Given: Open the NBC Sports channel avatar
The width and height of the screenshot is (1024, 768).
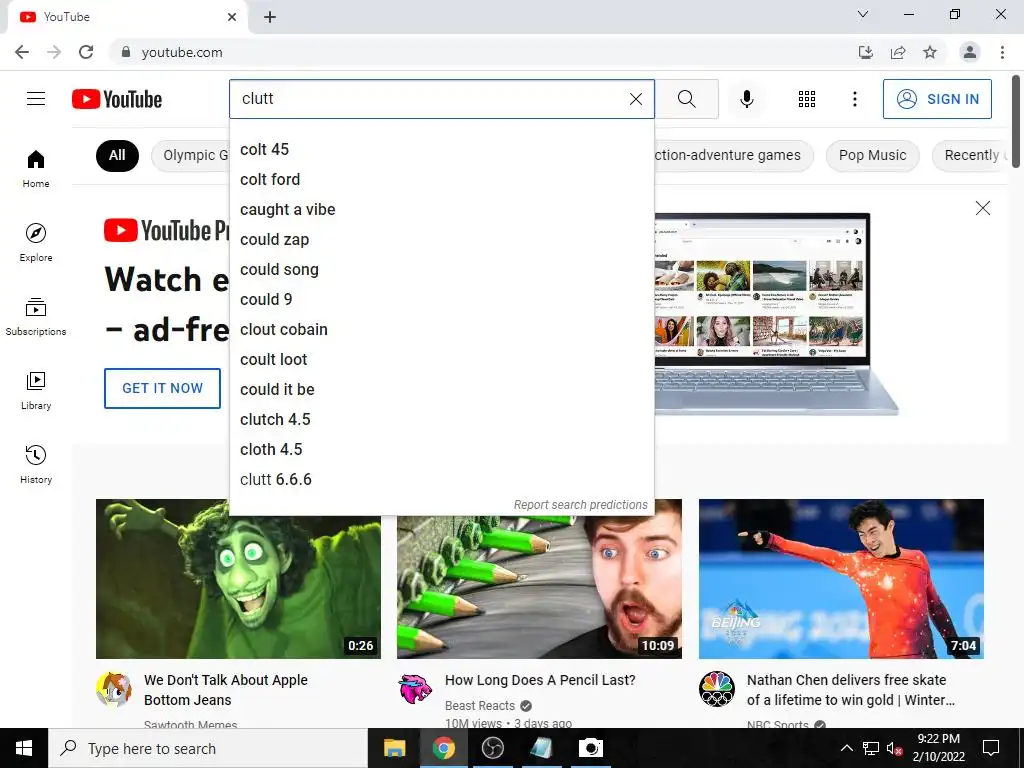Looking at the screenshot, I should click(717, 690).
